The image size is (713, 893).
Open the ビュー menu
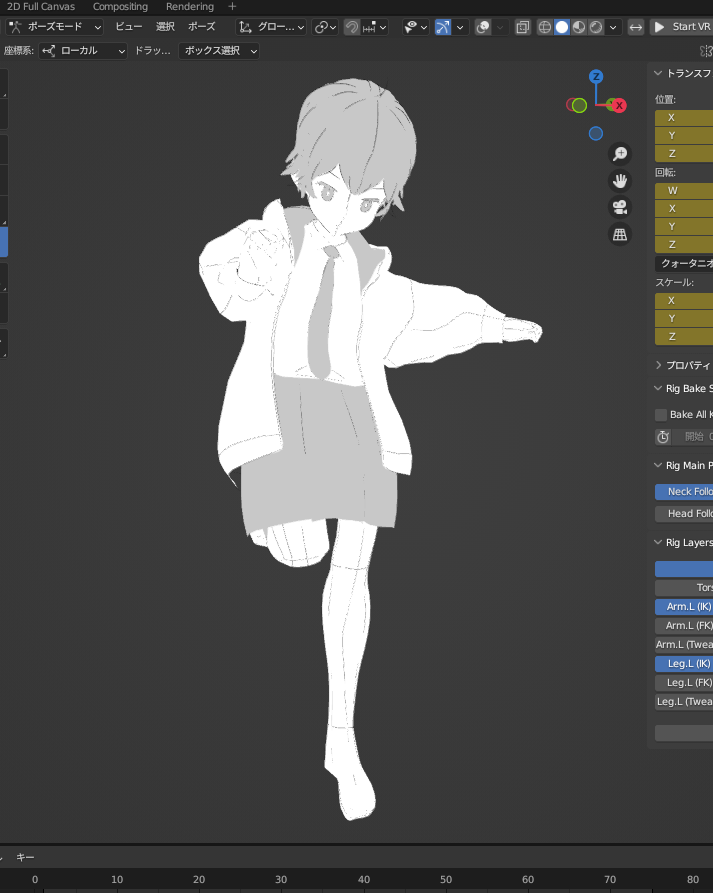point(129,27)
